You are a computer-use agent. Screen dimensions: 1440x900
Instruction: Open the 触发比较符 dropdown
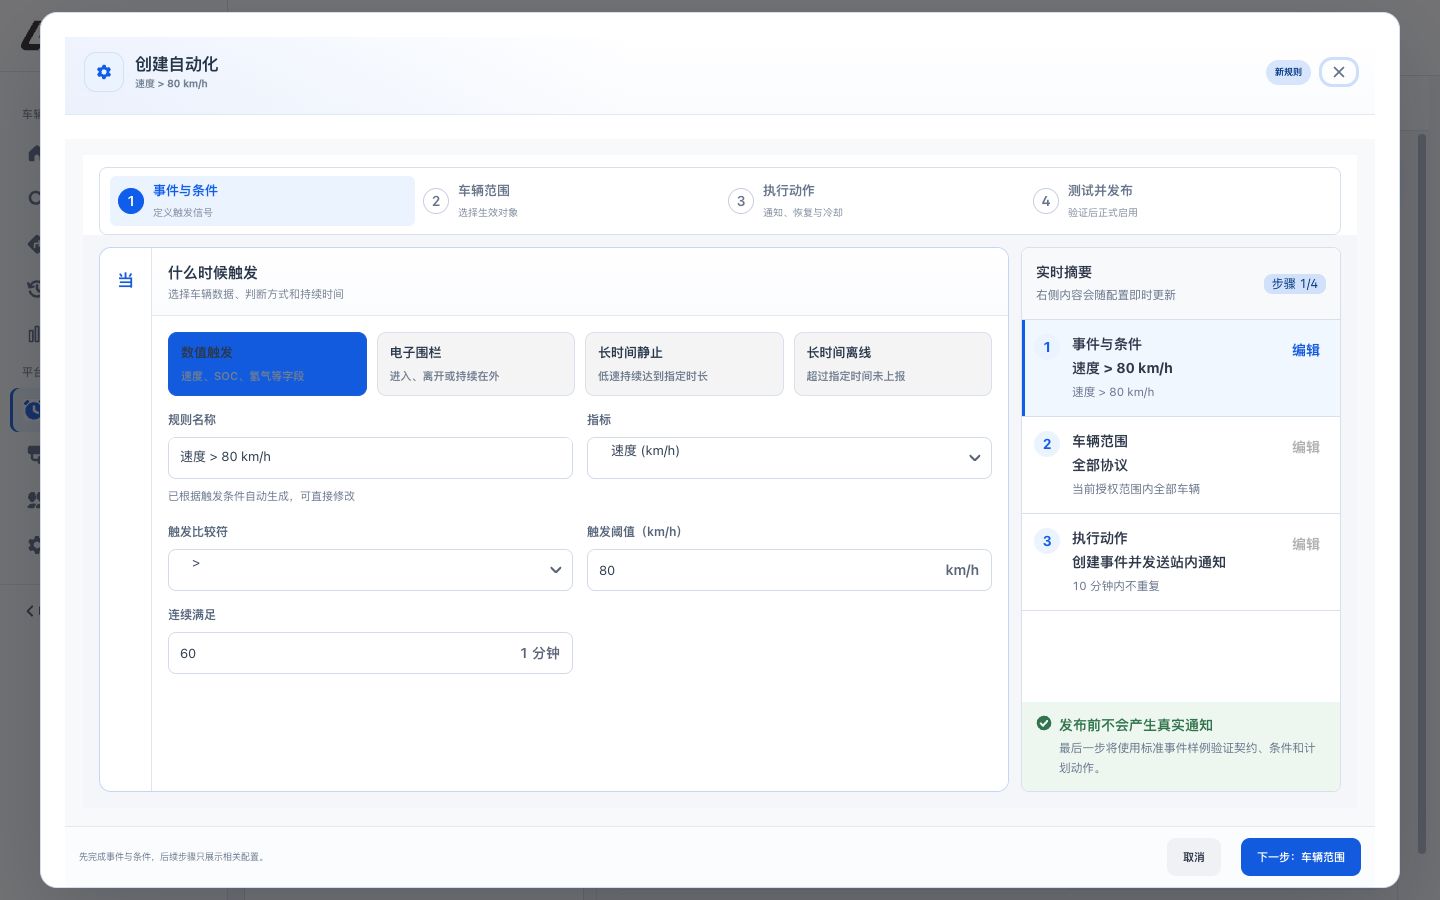pos(370,570)
